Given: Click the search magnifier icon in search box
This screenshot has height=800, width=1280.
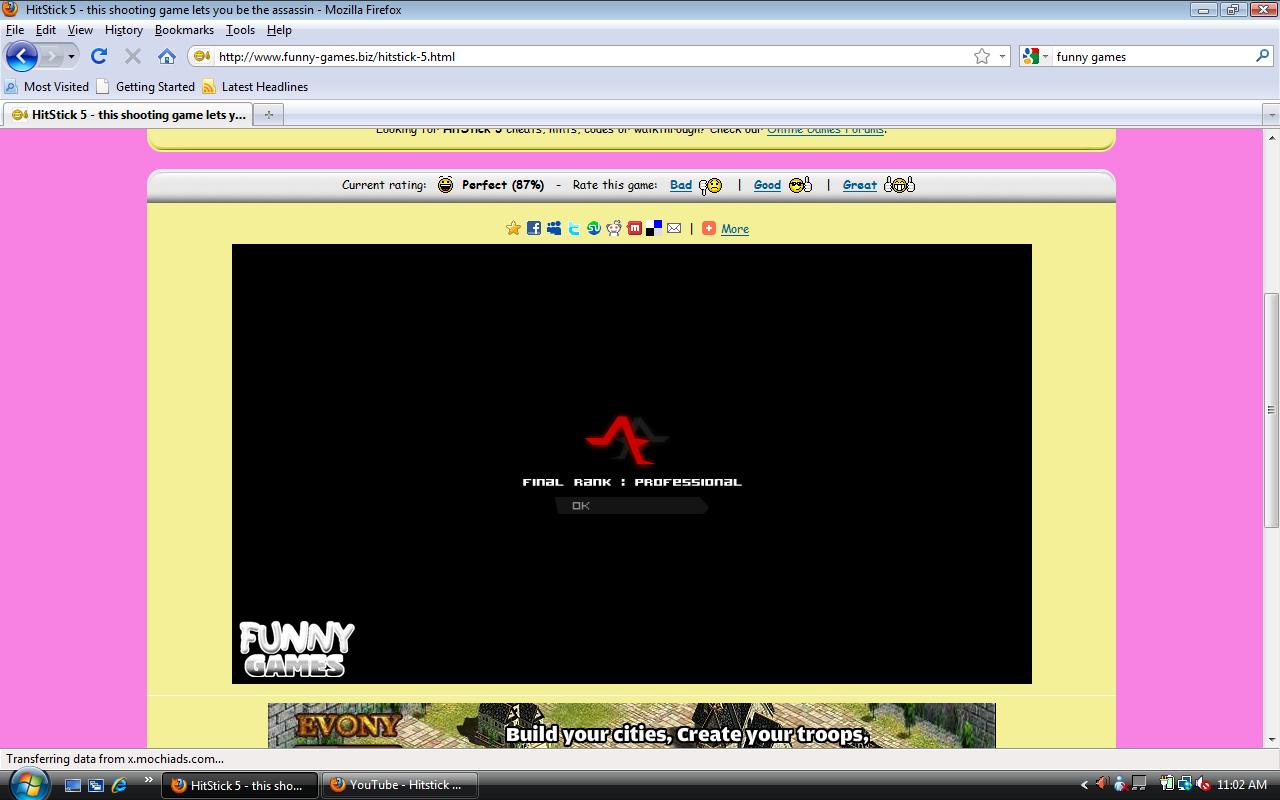Looking at the screenshot, I should [1262, 56].
